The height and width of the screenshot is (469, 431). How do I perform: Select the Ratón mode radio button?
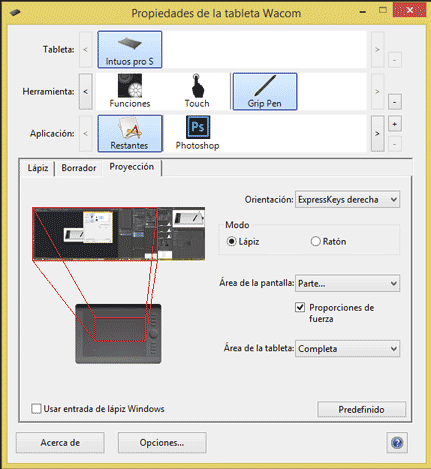pyautogui.click(x=315, y=241)
